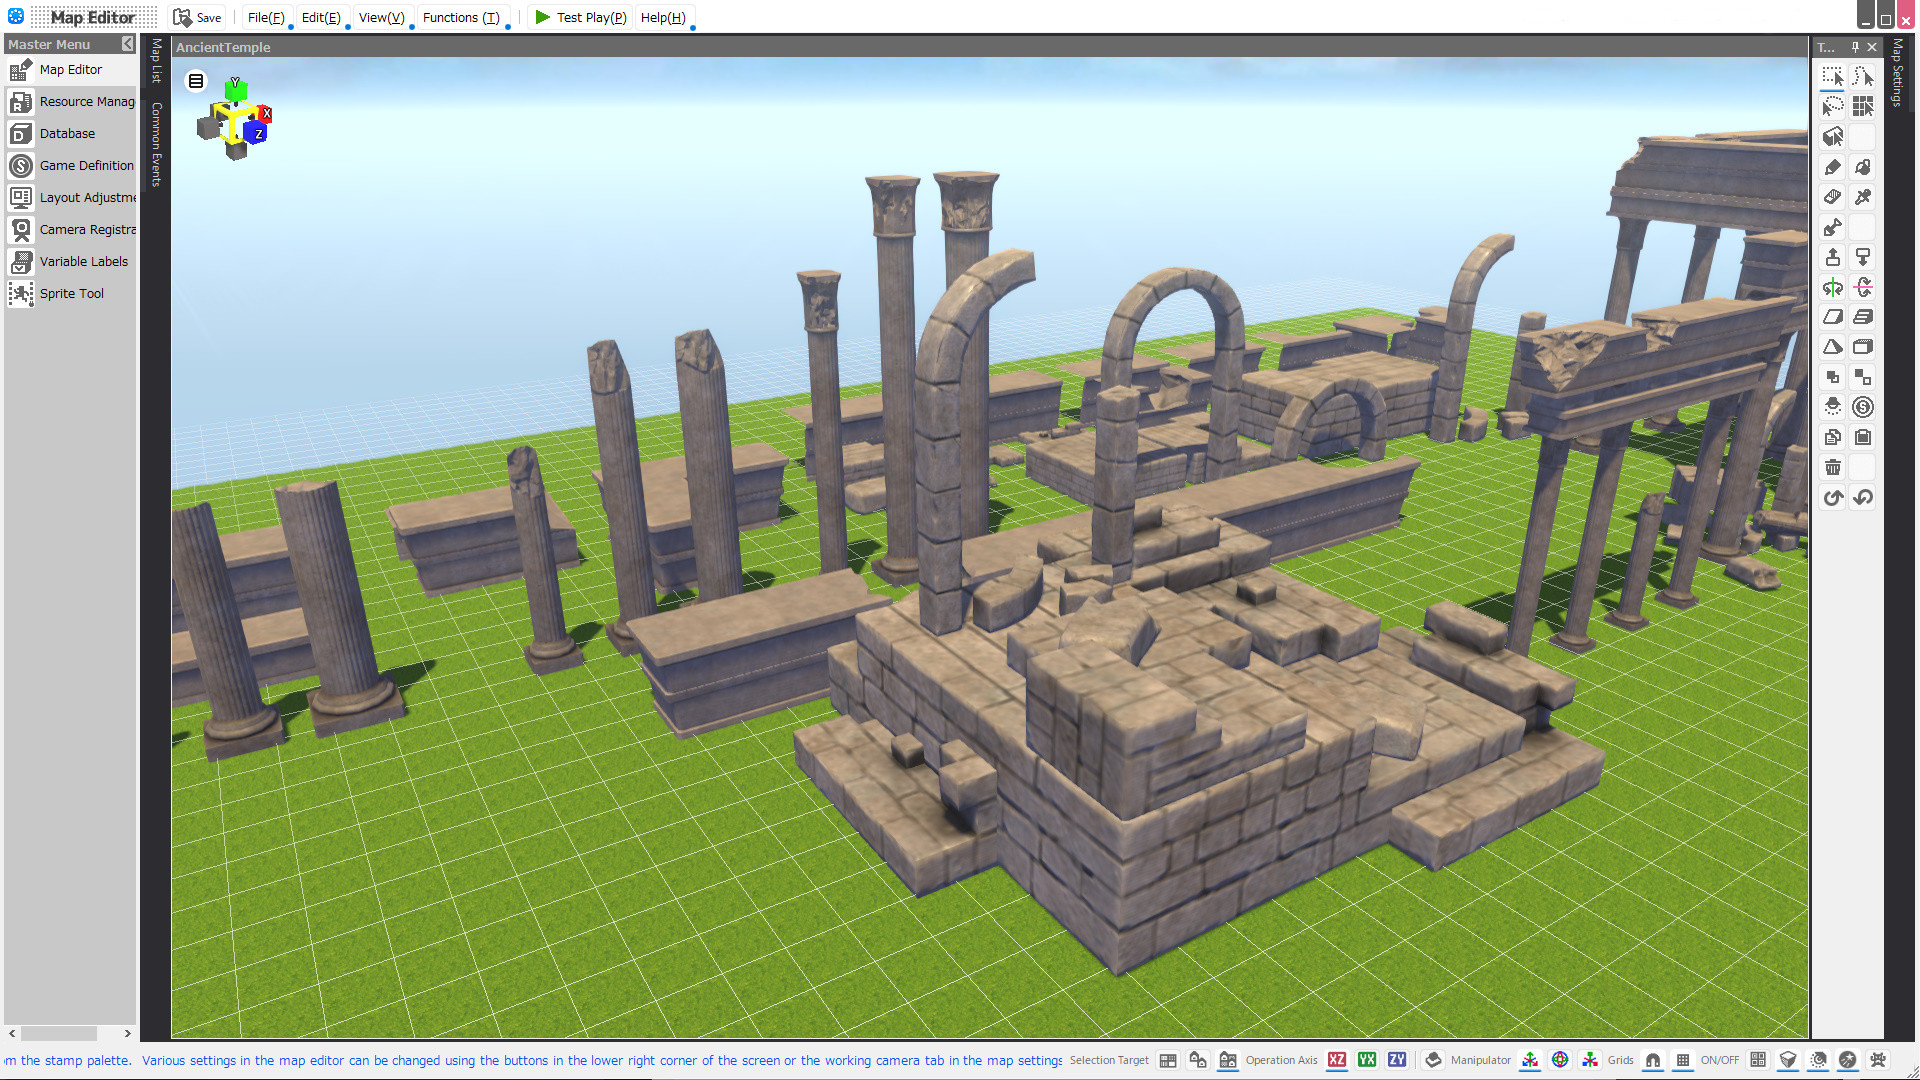Viewport: 1920px width, 1080px height.
Task: Open the Functions menu
Action: point(462,17)
